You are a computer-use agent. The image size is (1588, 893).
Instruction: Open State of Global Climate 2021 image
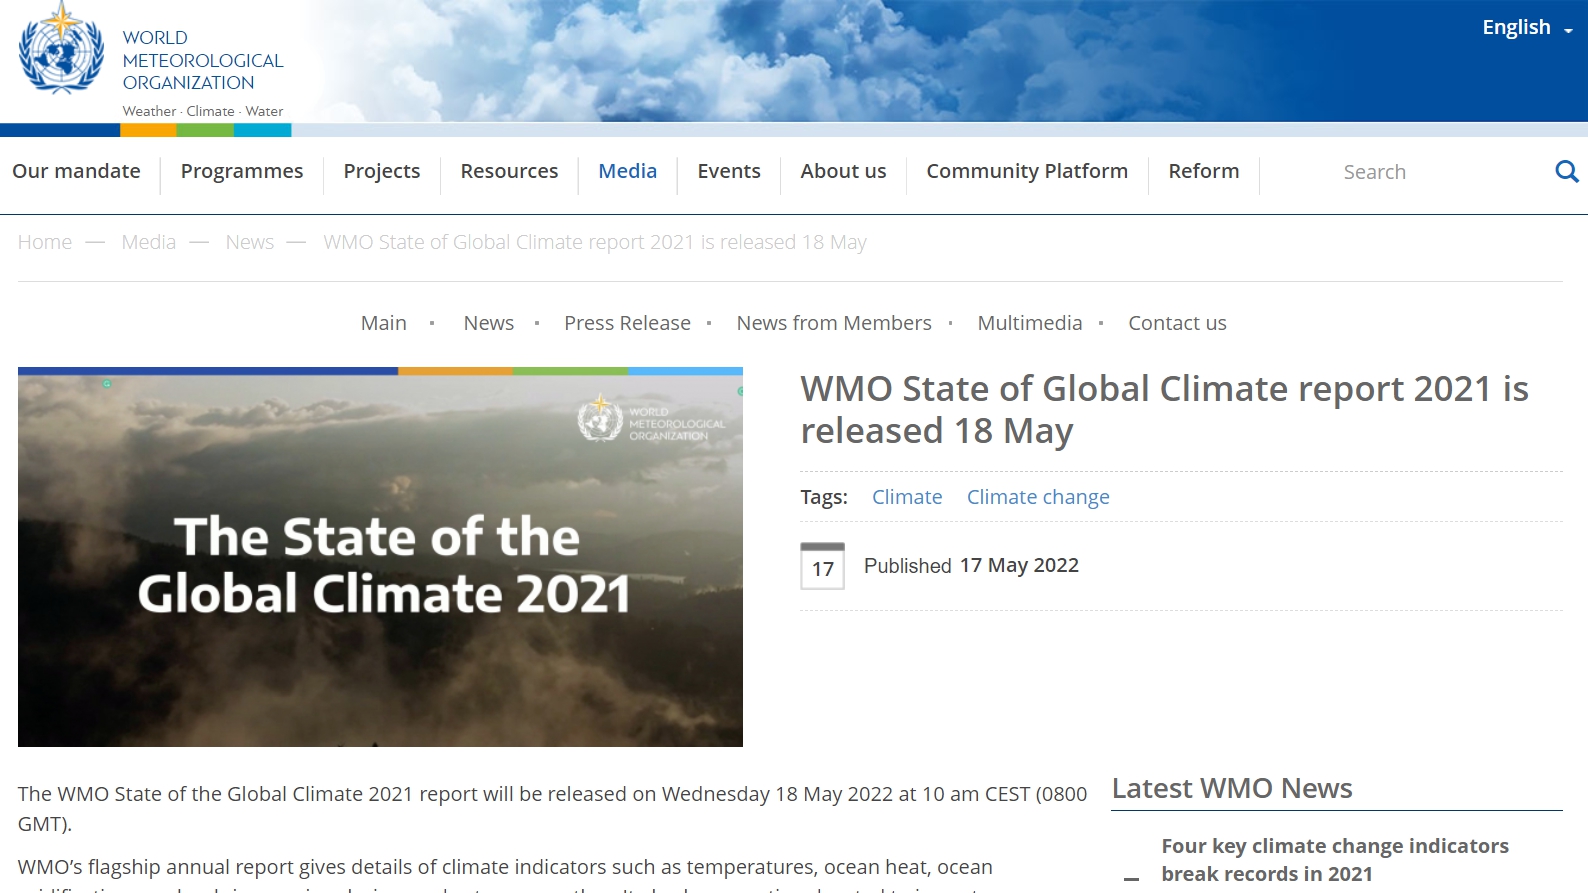coord(380,557)
